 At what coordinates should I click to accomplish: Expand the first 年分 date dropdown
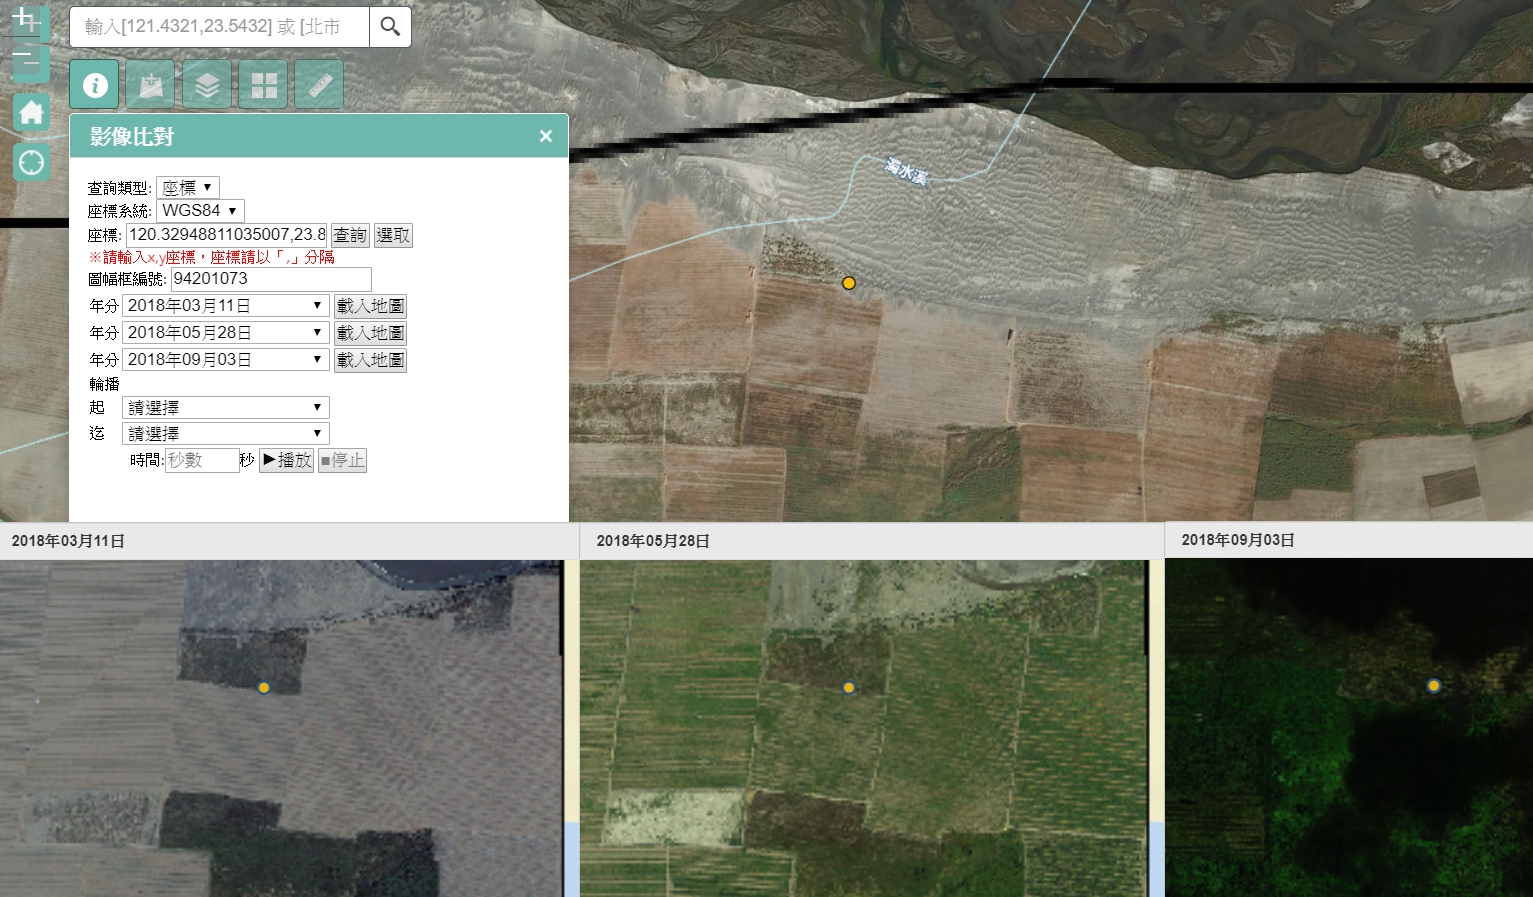[225, 305]
